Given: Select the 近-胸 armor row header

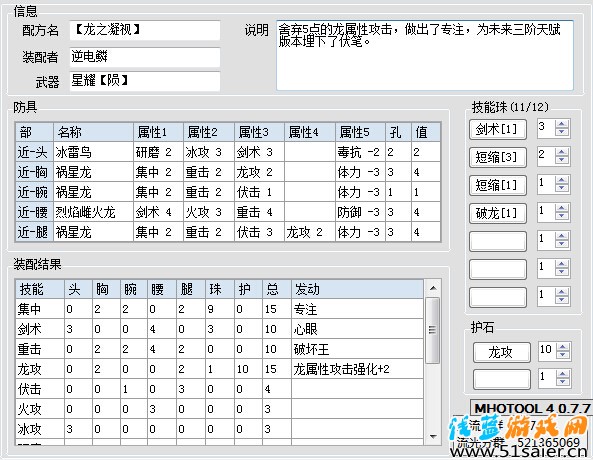Looking at the screenshot, I should coord(34,172).
